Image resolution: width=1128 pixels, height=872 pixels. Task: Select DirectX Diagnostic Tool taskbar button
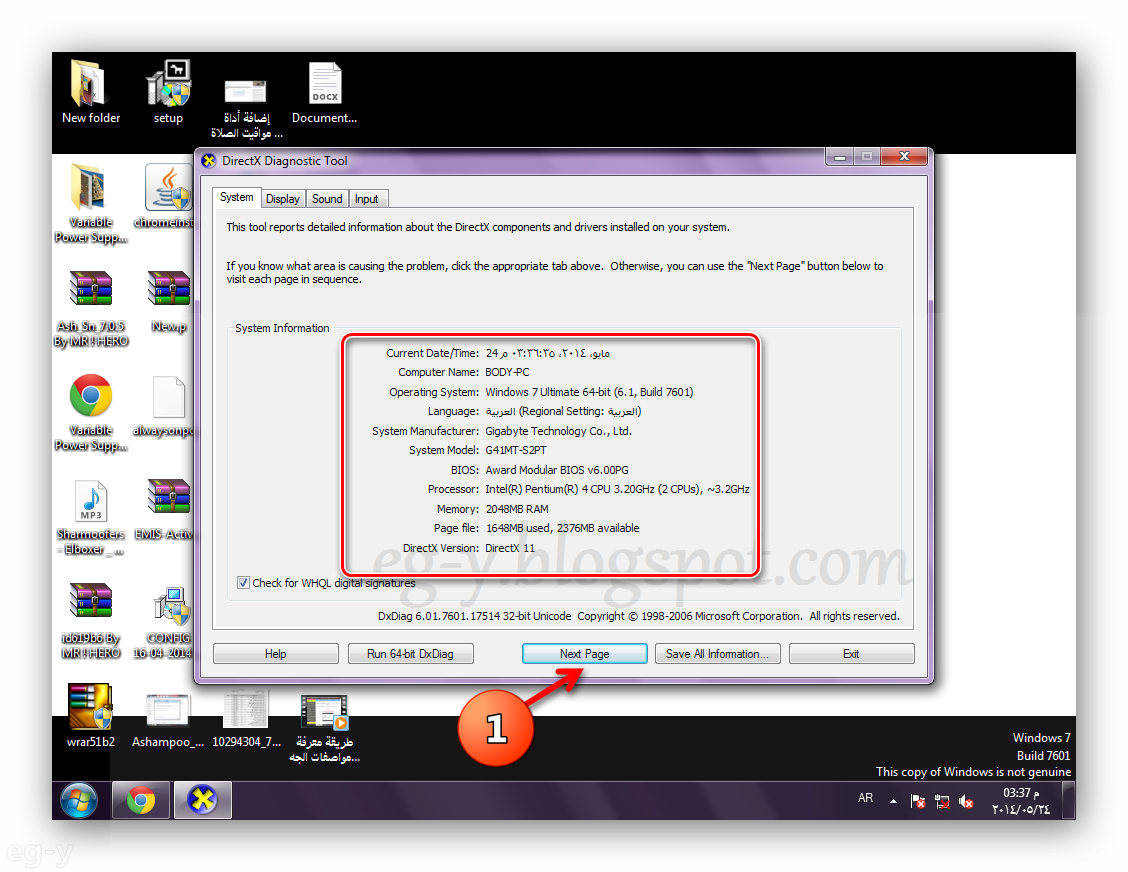click(x=203, y=800)
